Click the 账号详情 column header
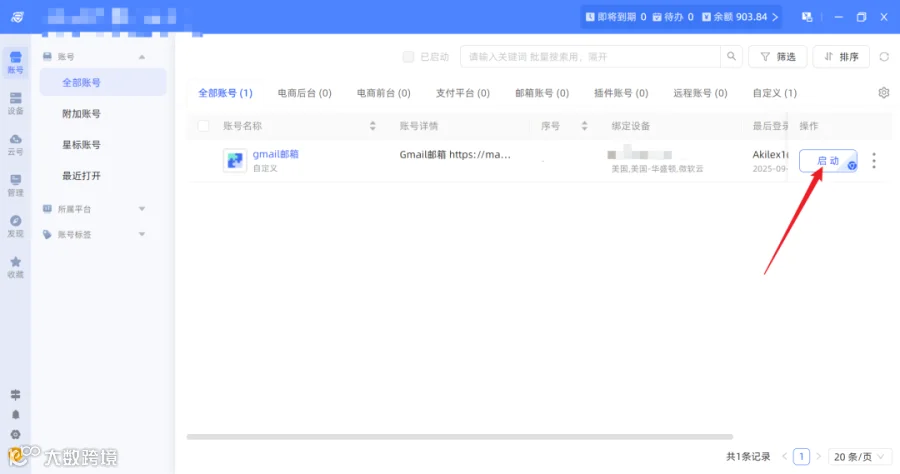Viewport: 900px width, 474px height. pos(419,126)
